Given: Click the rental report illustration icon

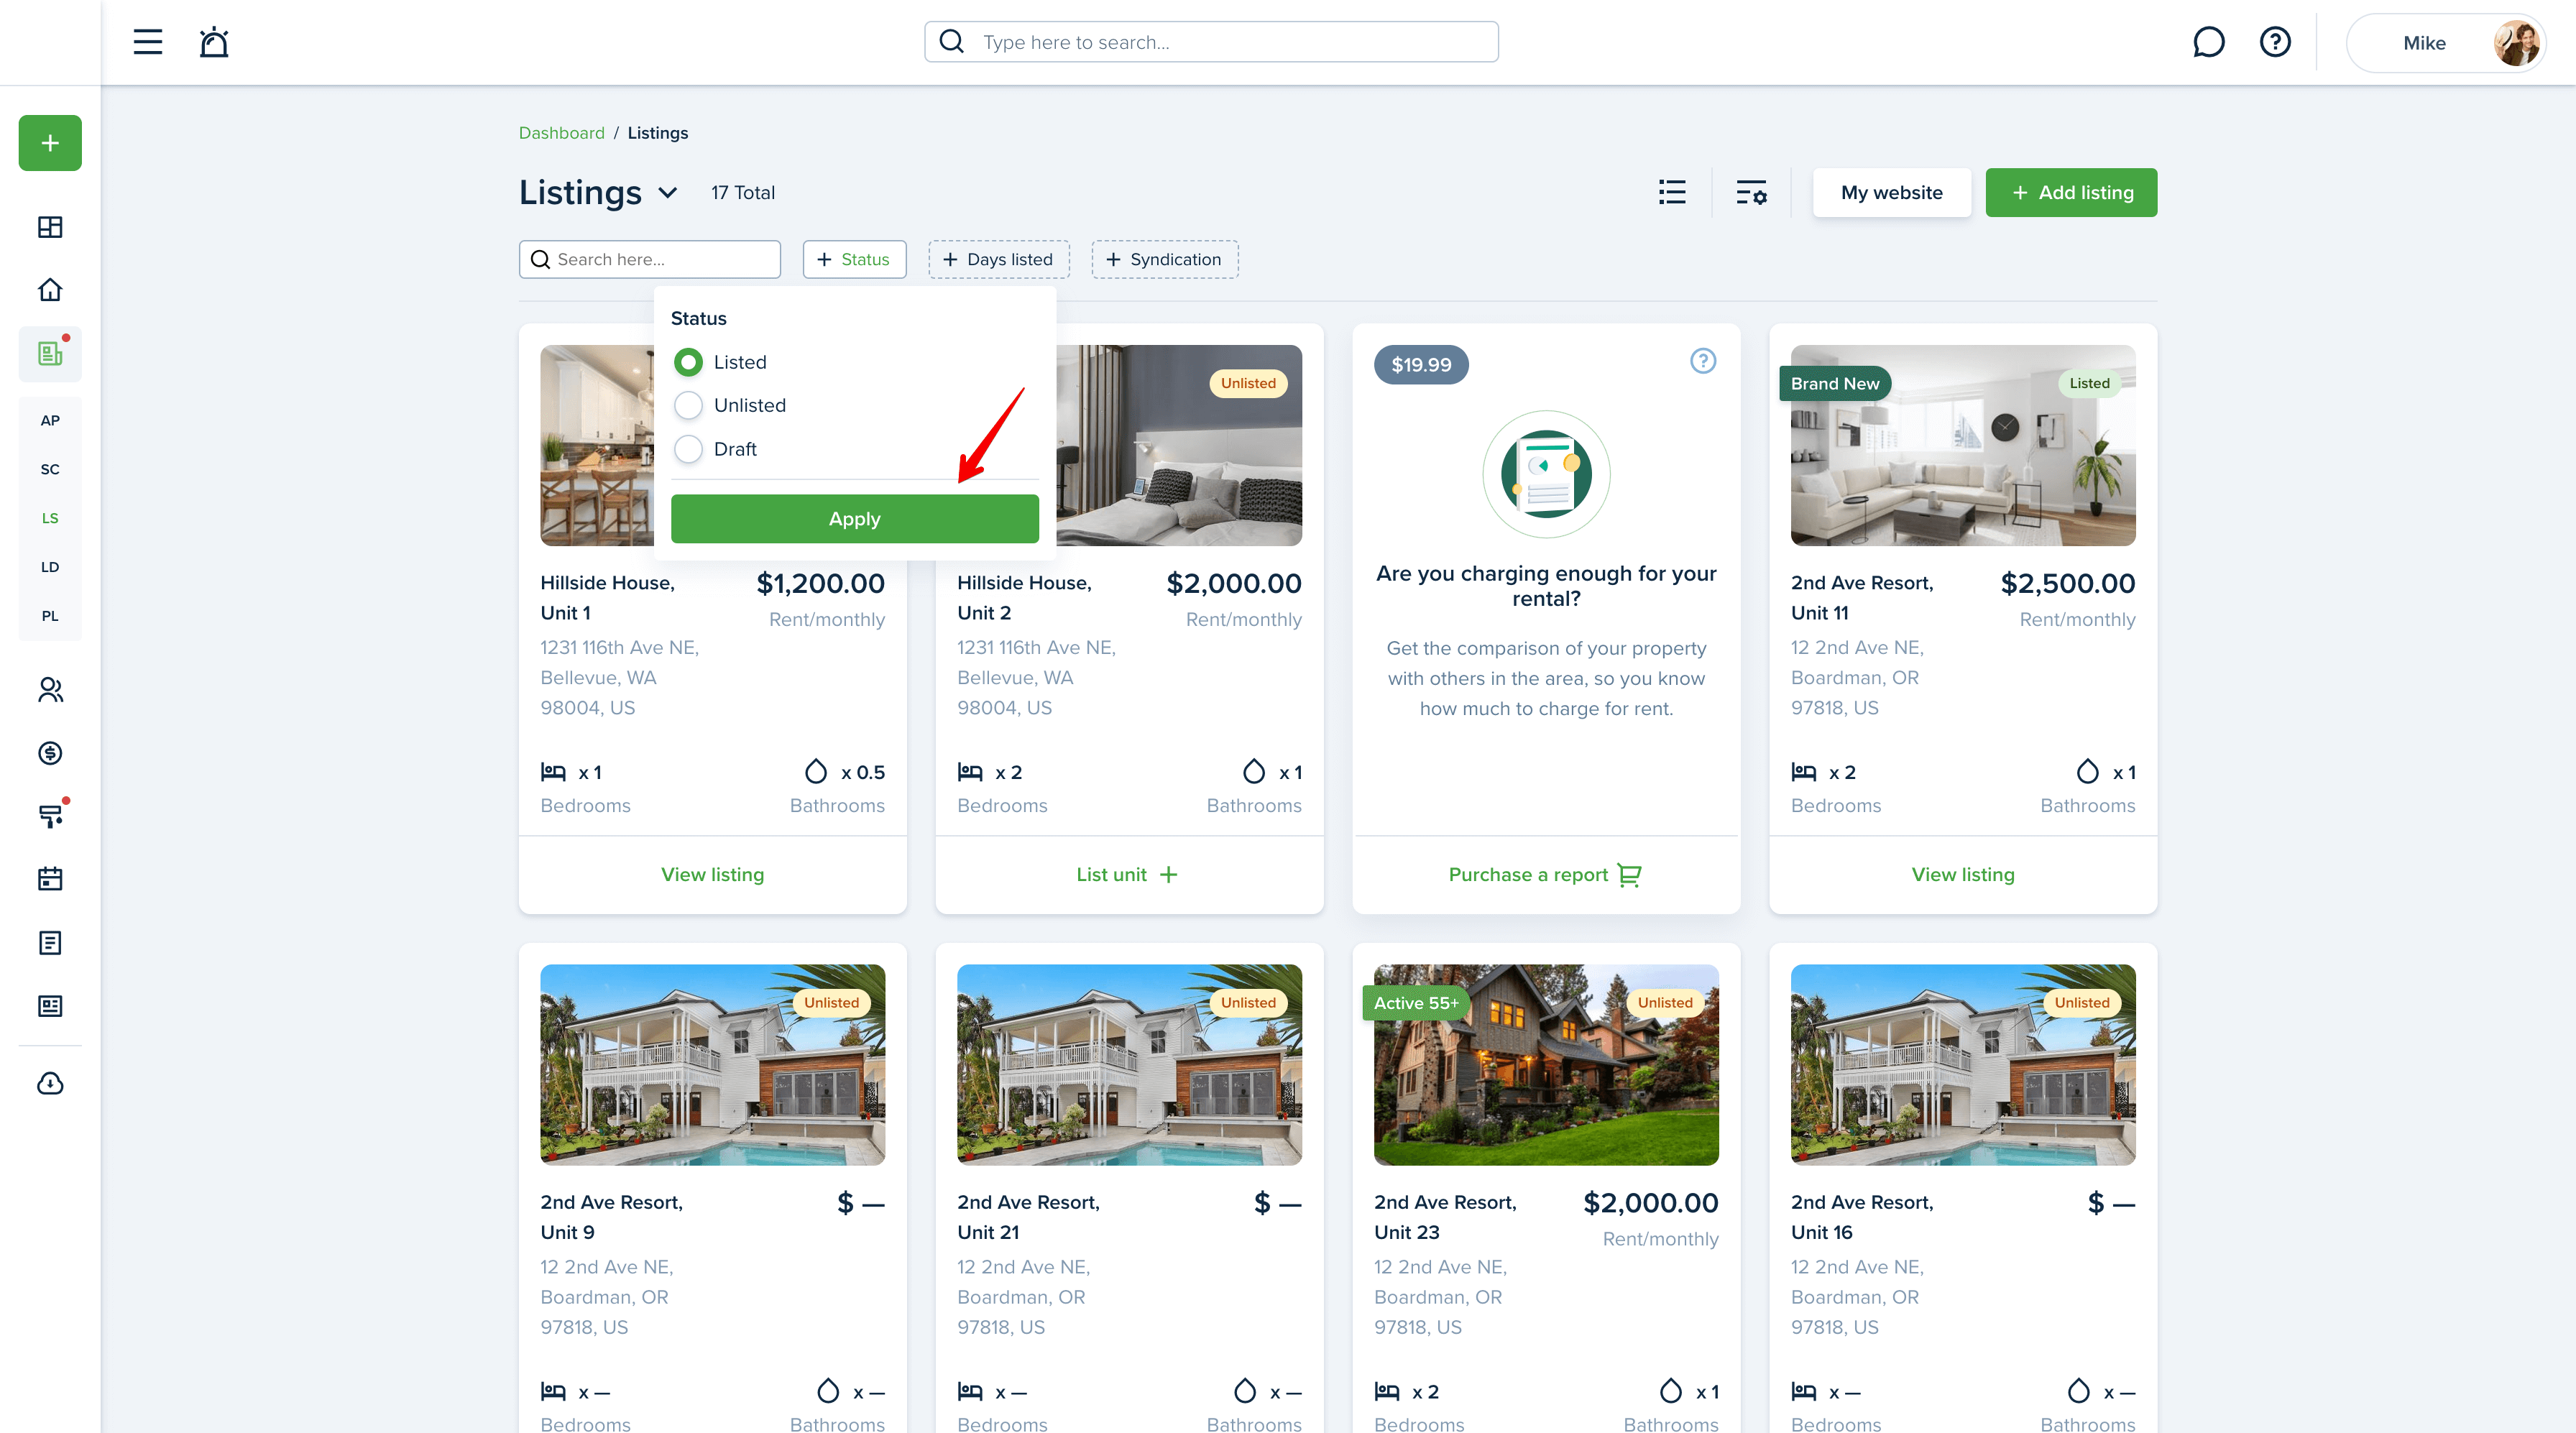Looking at the screenshot, I should (1546, 474).
